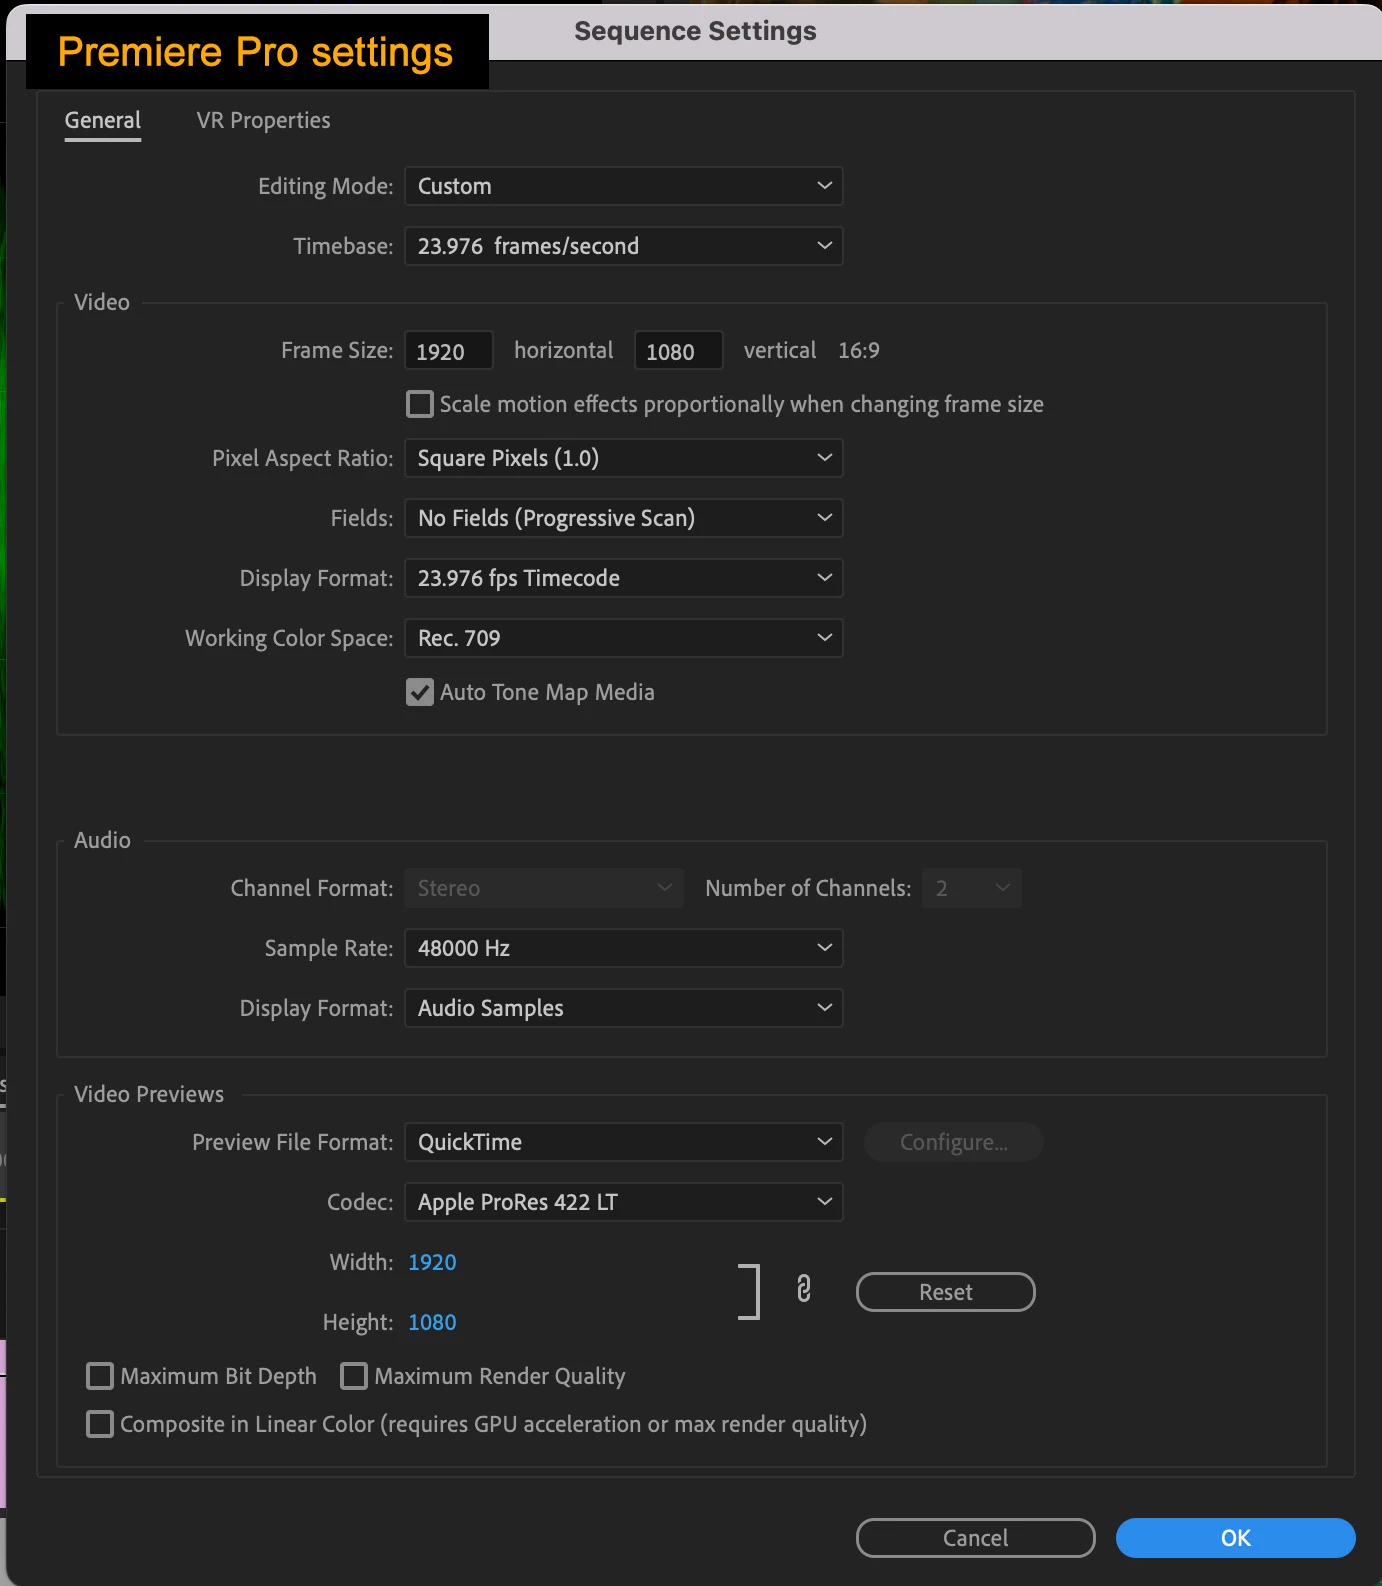The width and height of the screenshot is (1382, 1586).
Task: Open the audio Display Format dropdown
Action: (624, 1008)
